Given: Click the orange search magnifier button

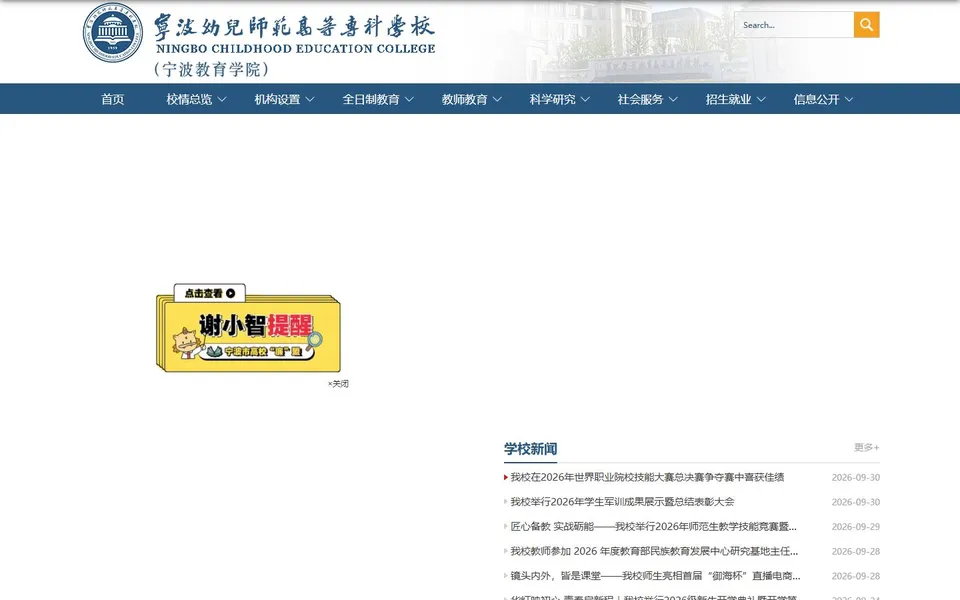Looking at the screenshot, I should (866, 24).
